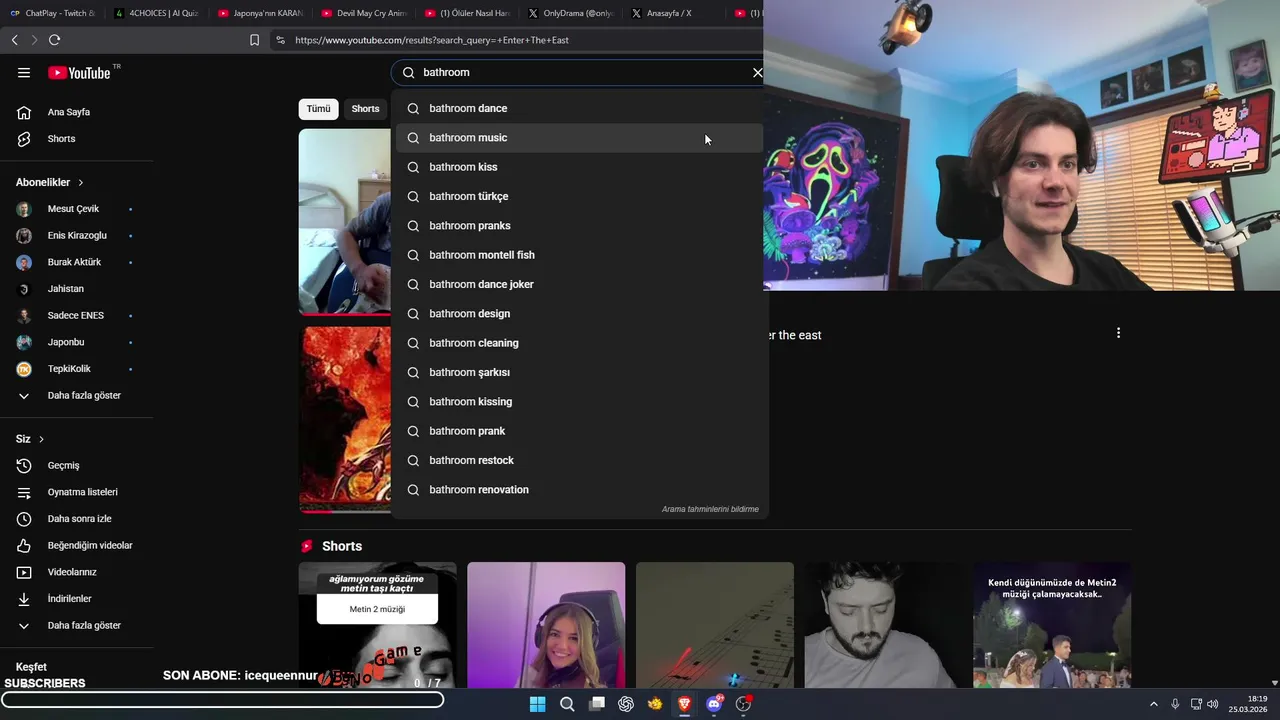The image size is (1280, 720).
Task: Switch to Devil May Cry Anime tab
Action: 364,13
